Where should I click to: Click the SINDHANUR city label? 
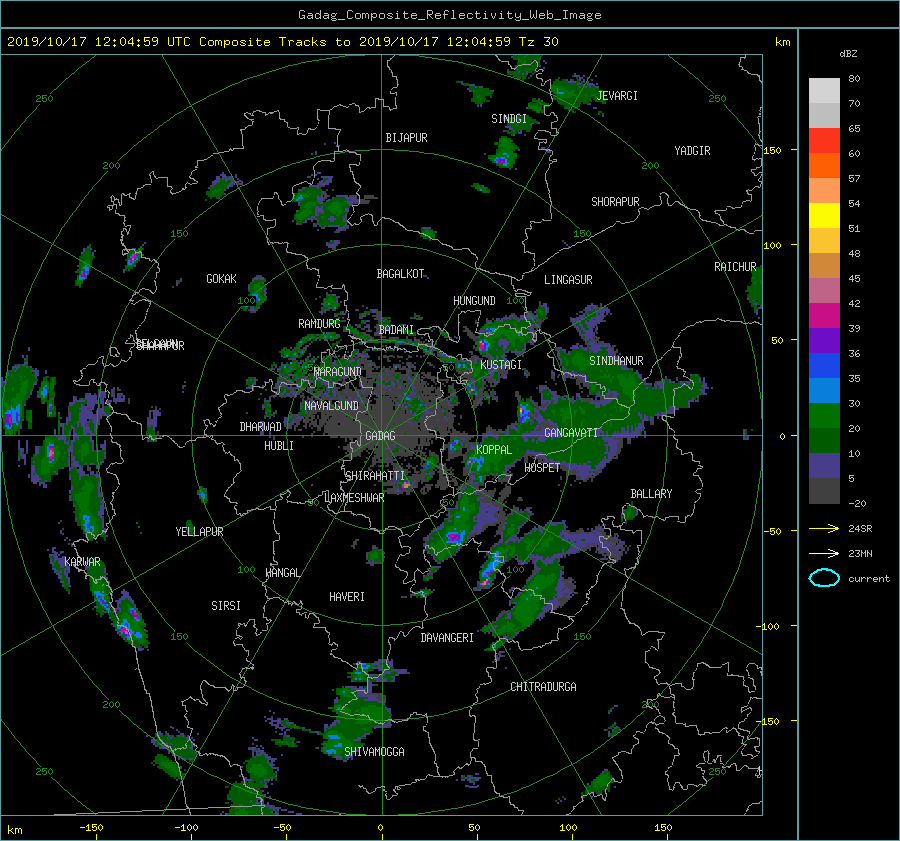coord(616,361)
